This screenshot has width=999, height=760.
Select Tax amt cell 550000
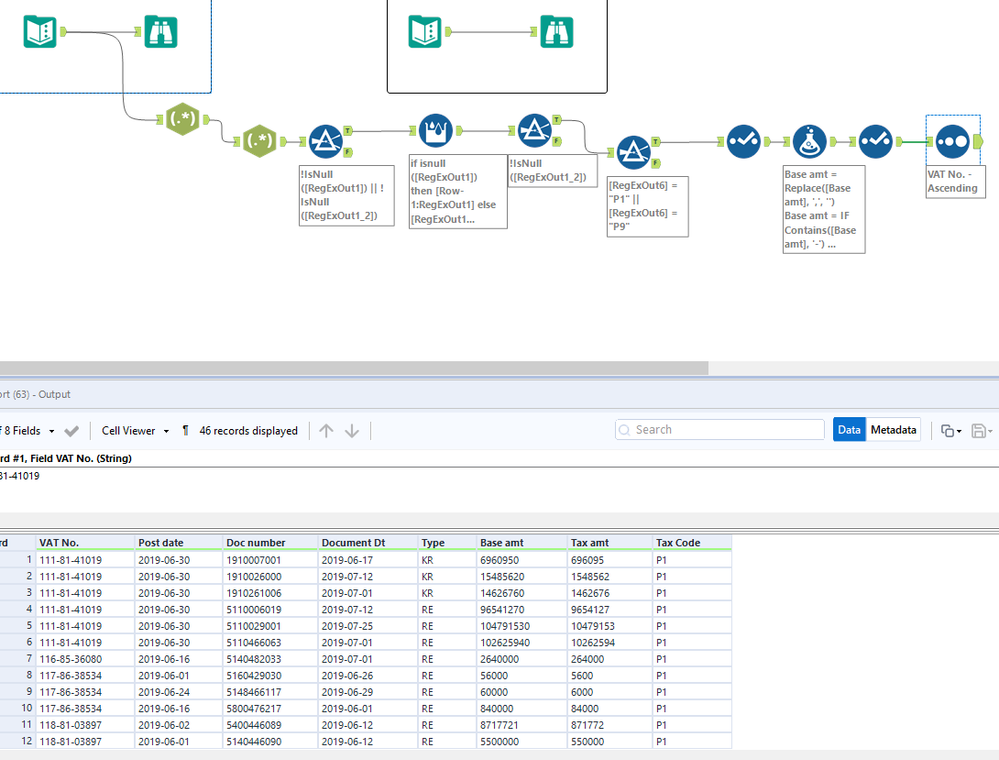point(610,742)
